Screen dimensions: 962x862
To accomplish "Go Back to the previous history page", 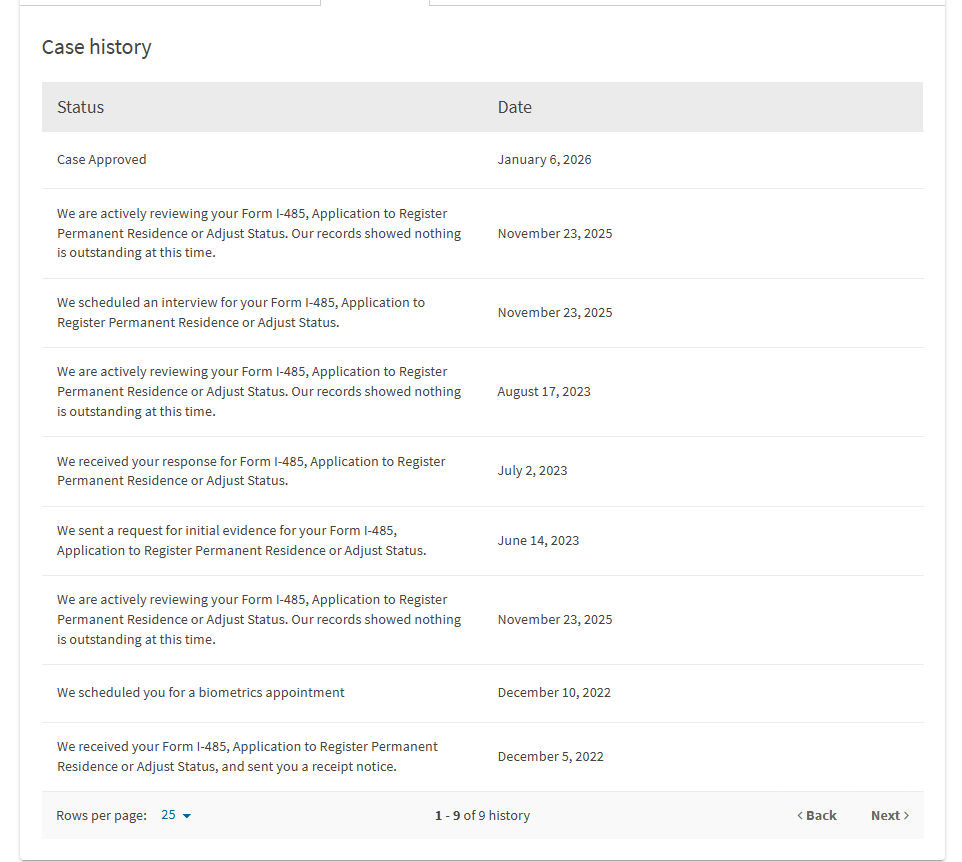I will click(817, 815).
